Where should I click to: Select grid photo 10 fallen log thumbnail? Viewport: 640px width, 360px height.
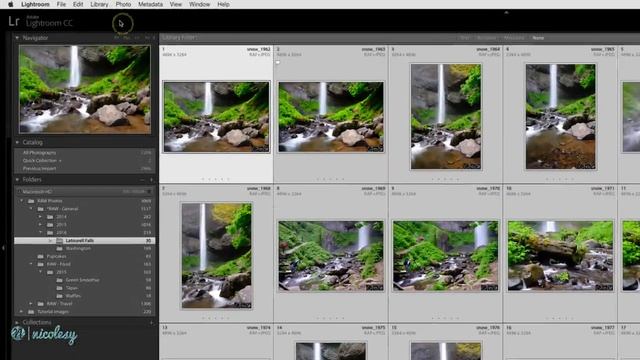tap(560, 256)
